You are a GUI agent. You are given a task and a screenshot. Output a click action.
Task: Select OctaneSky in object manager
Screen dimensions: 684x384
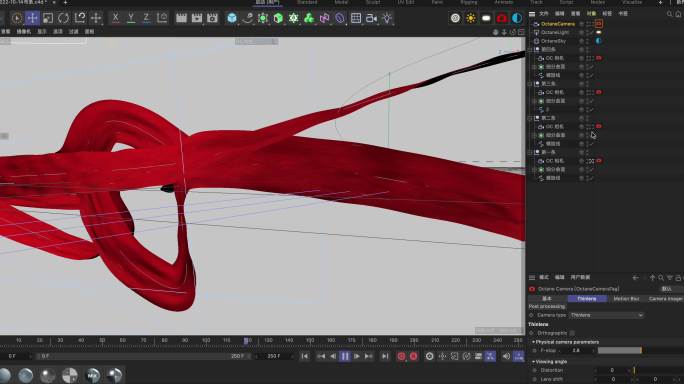click(553, 41)
